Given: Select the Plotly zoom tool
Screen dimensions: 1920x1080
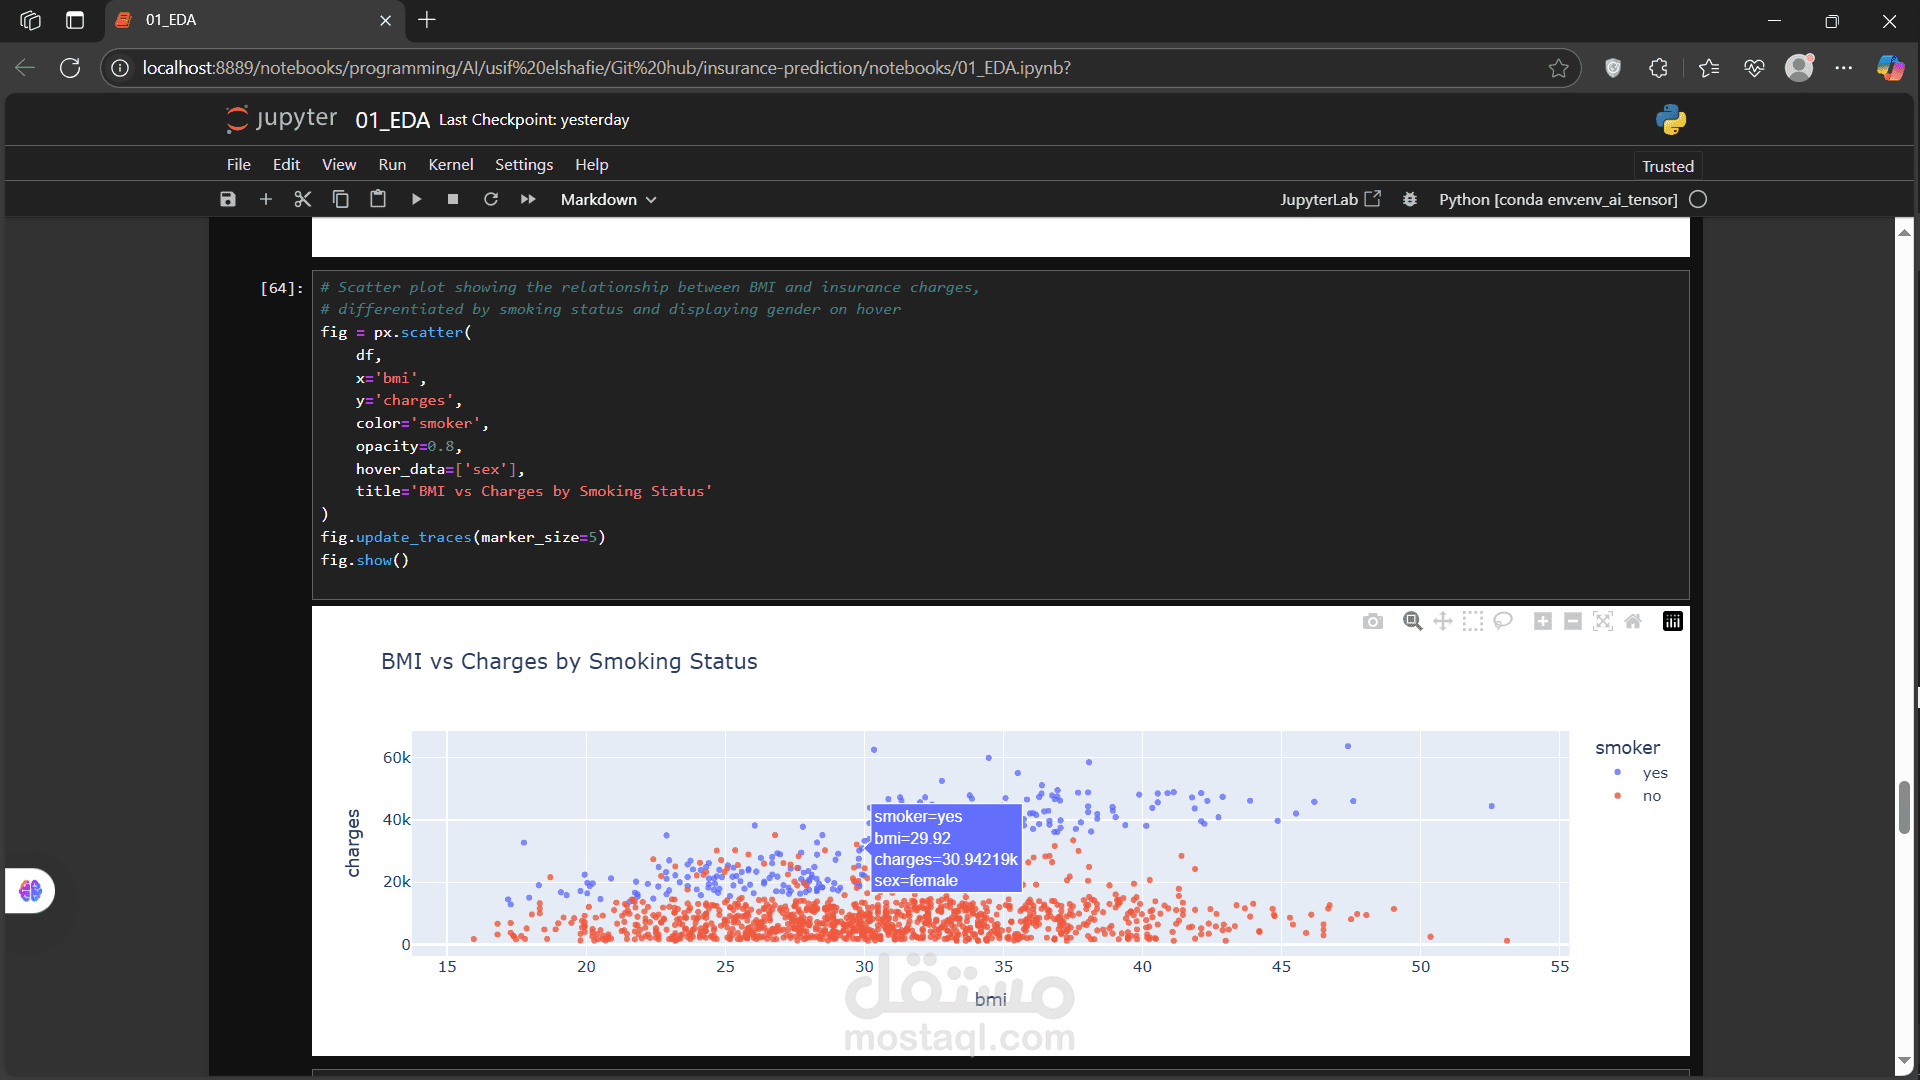Looking at the screenshot, I should point(1412,622).
